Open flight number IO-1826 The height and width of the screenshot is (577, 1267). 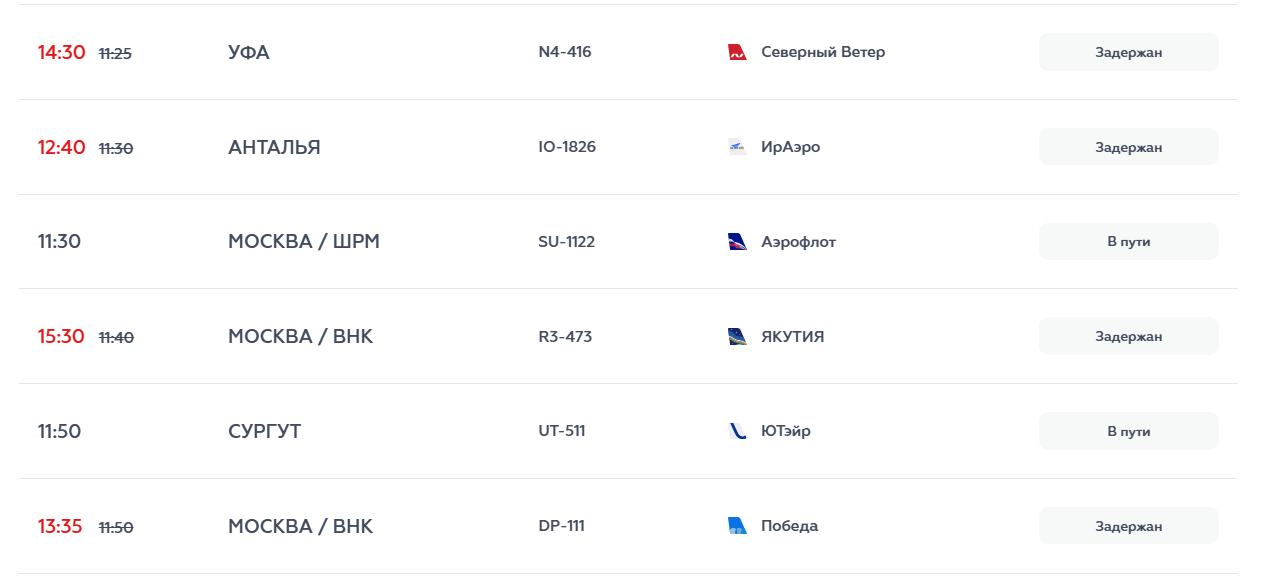pyautogui.click(x=567, y=147)
